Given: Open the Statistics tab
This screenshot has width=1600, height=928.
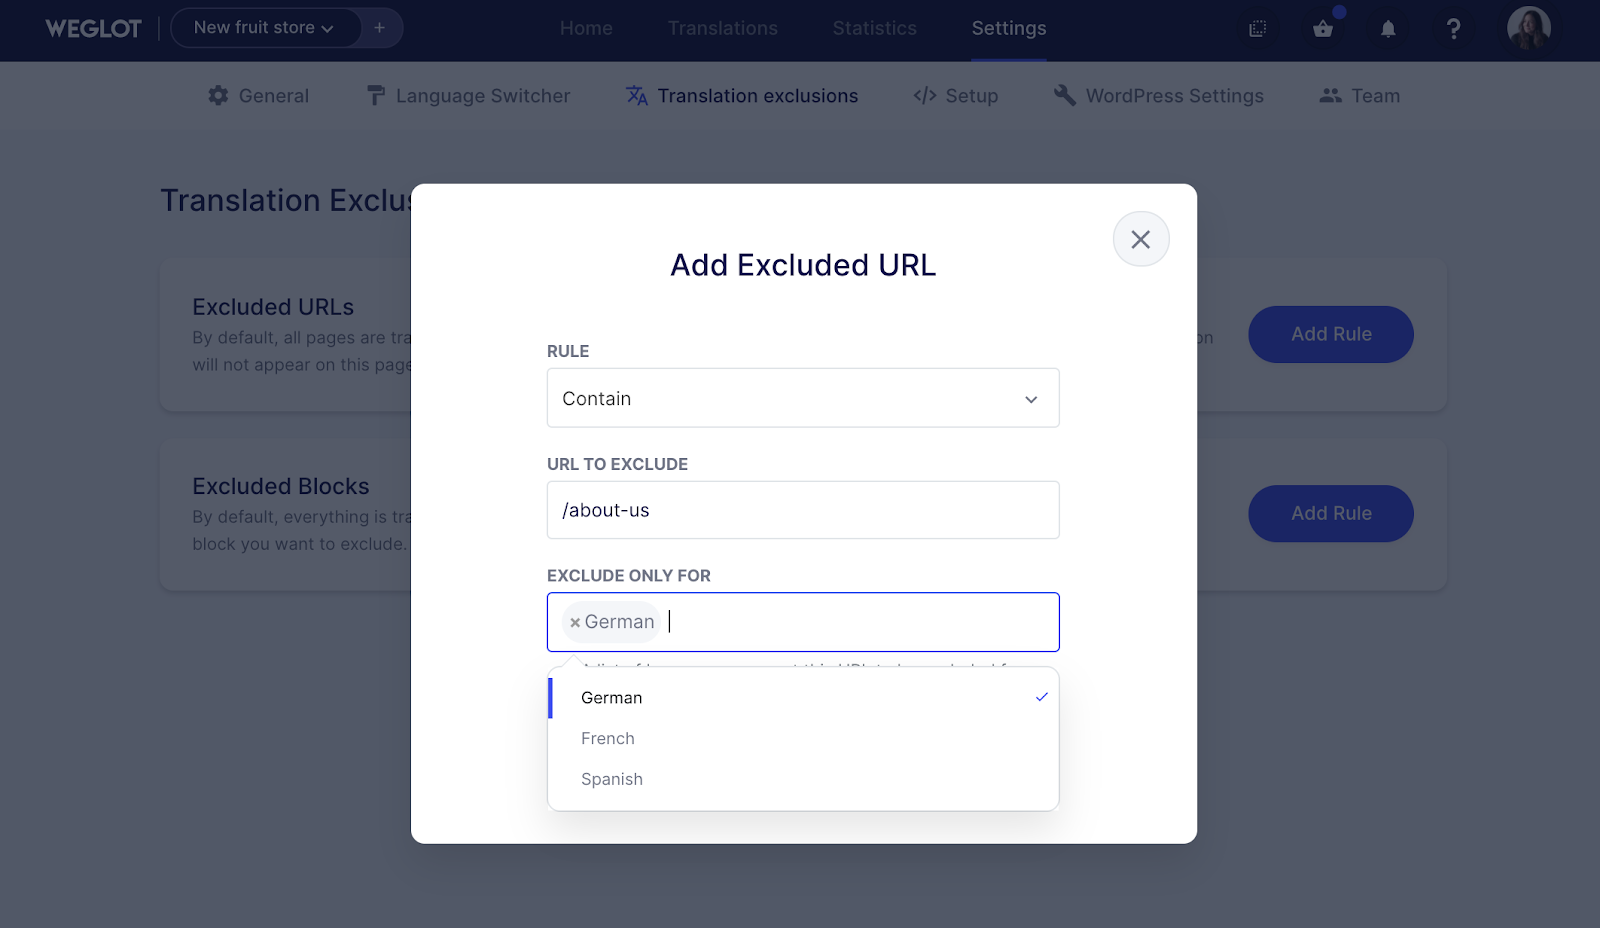Looking at the screenshot, I should coord(875,28).
